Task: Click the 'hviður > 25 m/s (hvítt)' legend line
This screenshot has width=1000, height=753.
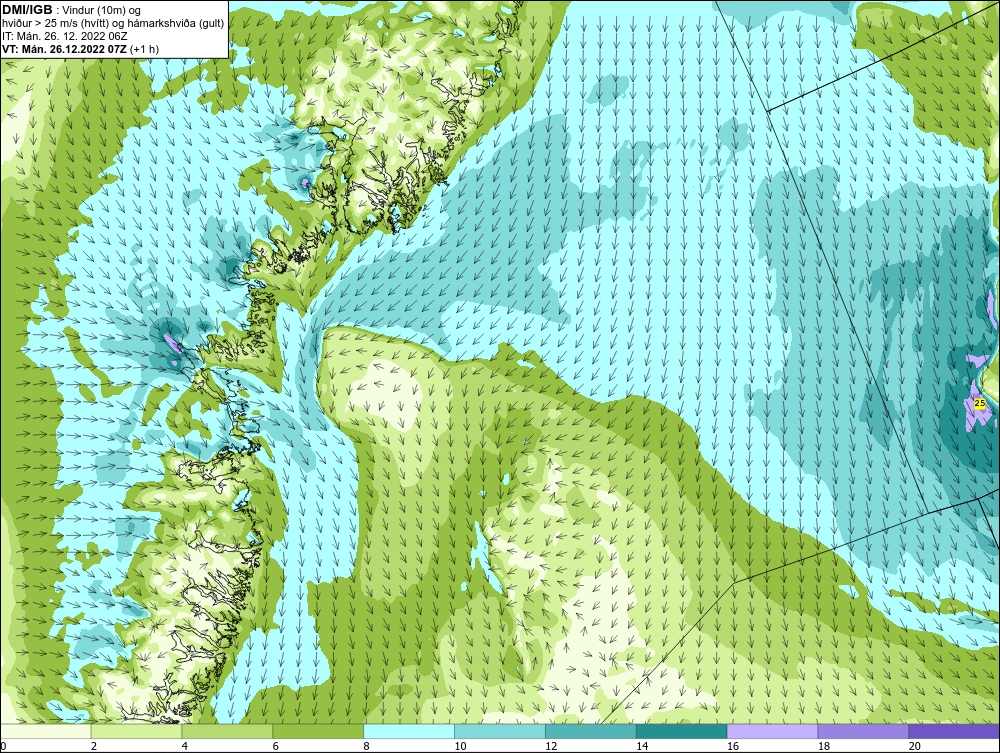Action: [x=54, y=24]
